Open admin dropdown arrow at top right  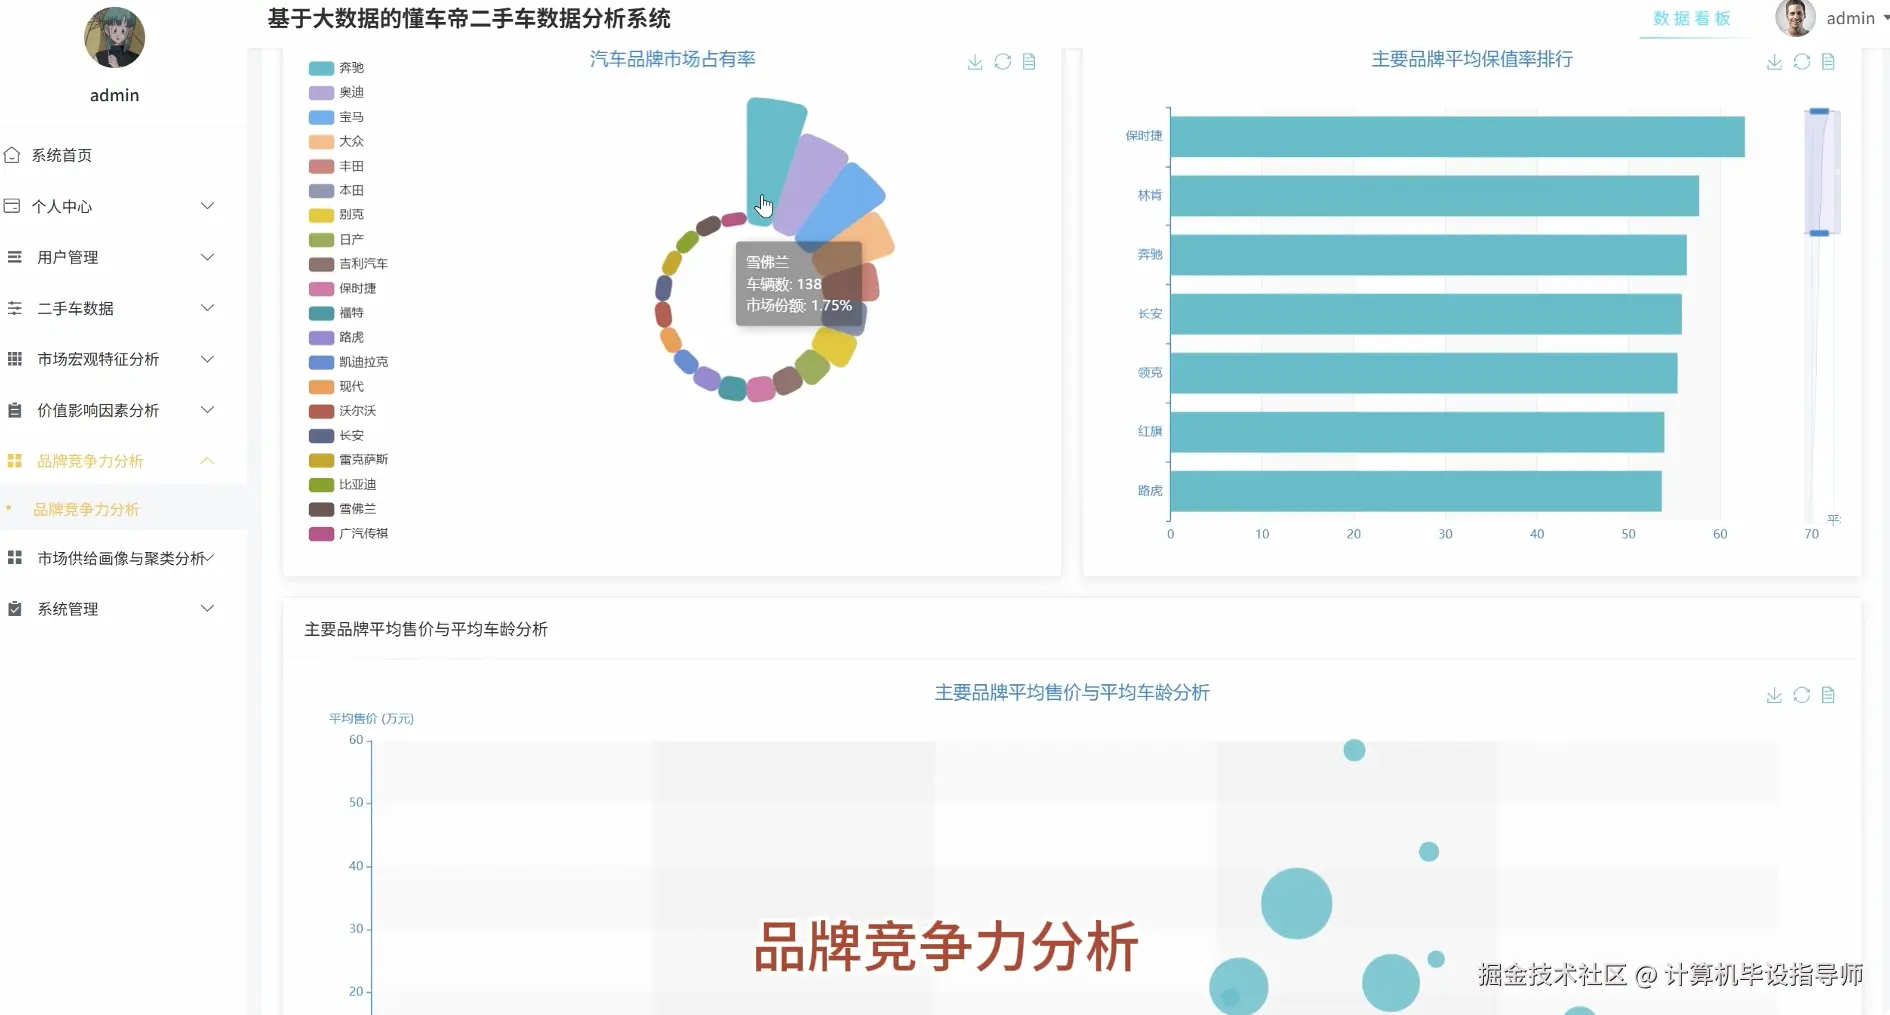coord(1886,18)
